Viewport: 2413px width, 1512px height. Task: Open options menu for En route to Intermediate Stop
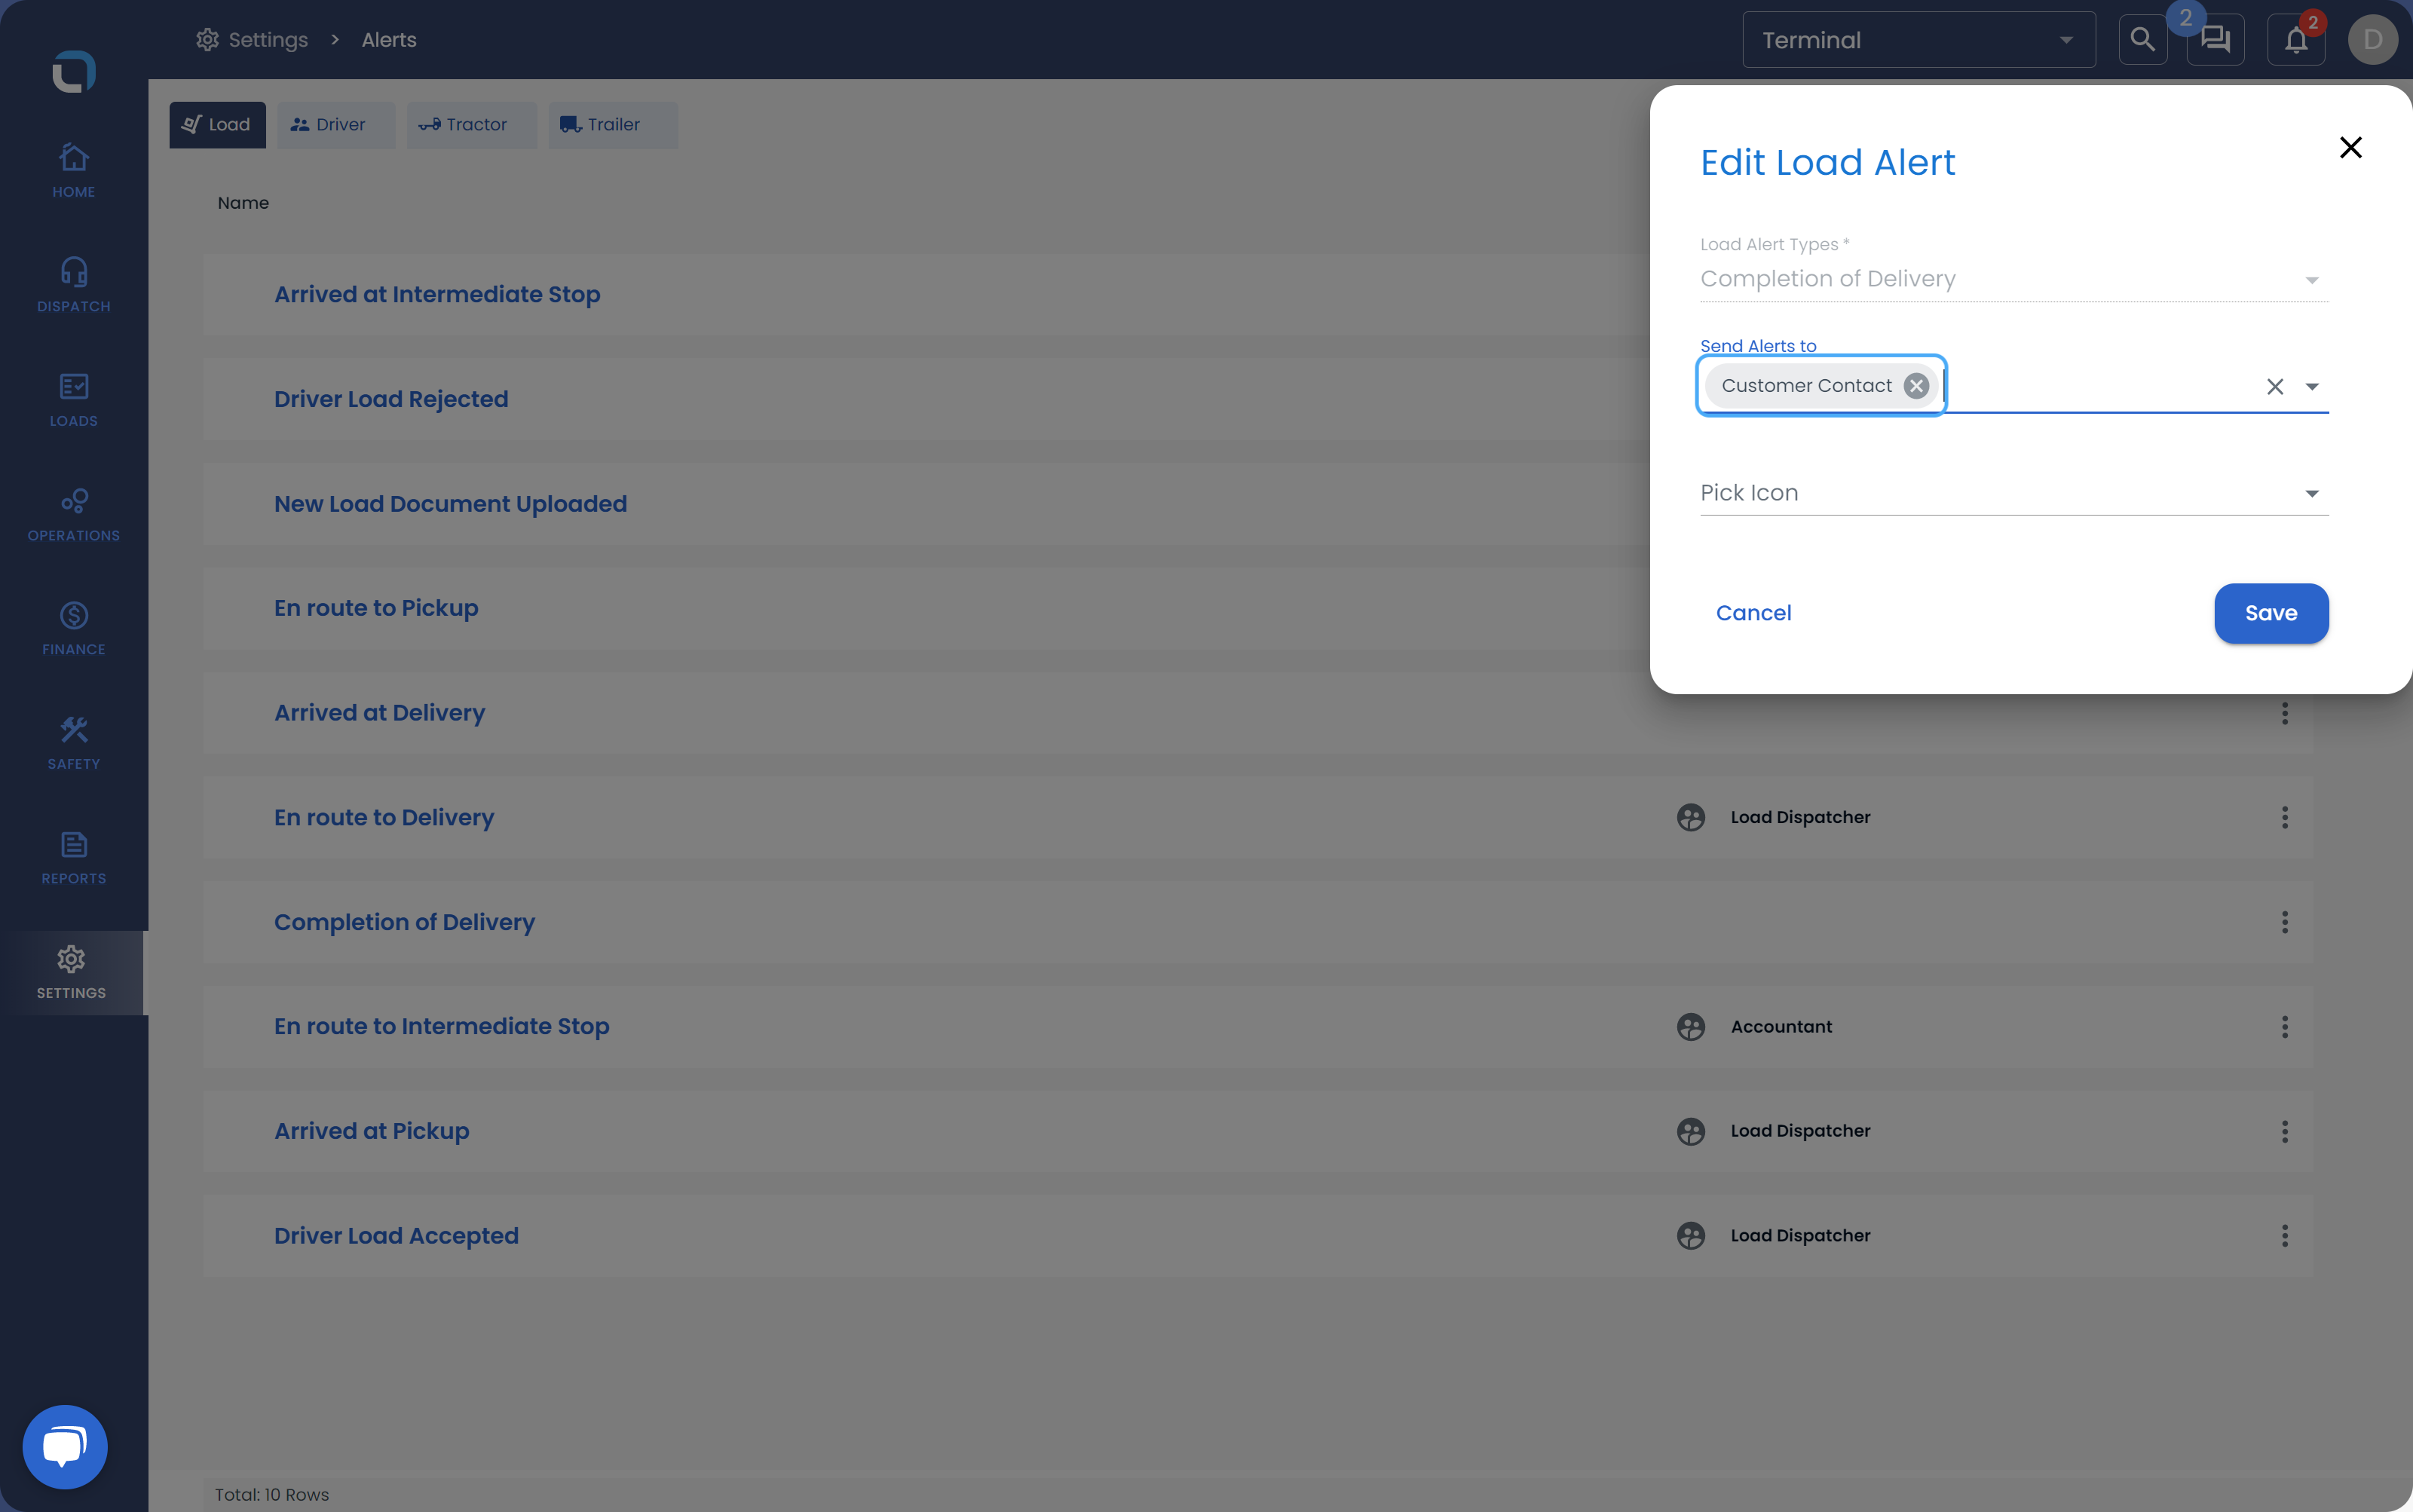tap(2284, 1027)
